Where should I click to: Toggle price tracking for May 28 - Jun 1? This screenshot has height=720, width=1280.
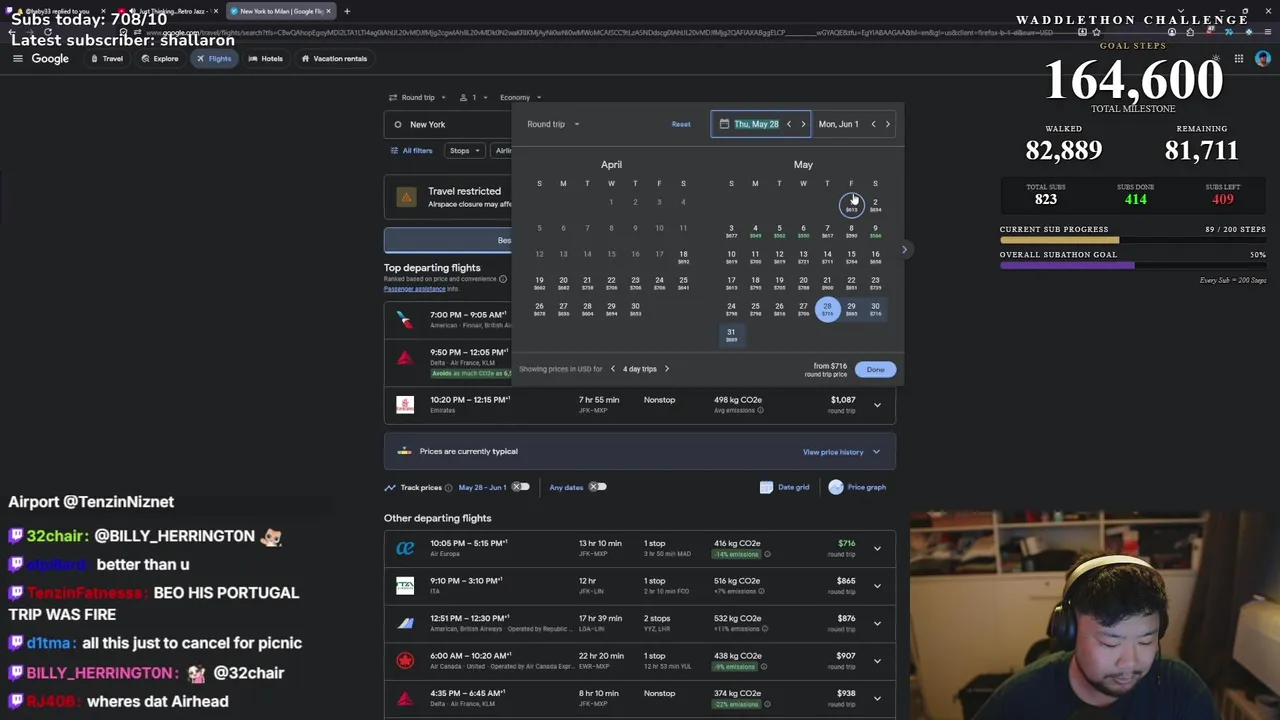pyautogui.click(x=521, y=487)
